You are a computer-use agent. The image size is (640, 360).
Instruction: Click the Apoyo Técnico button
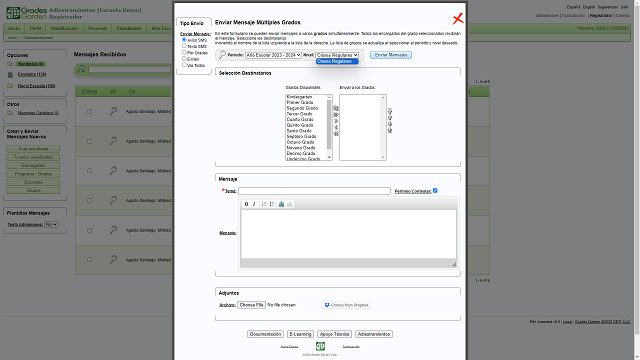pos(334,334)
